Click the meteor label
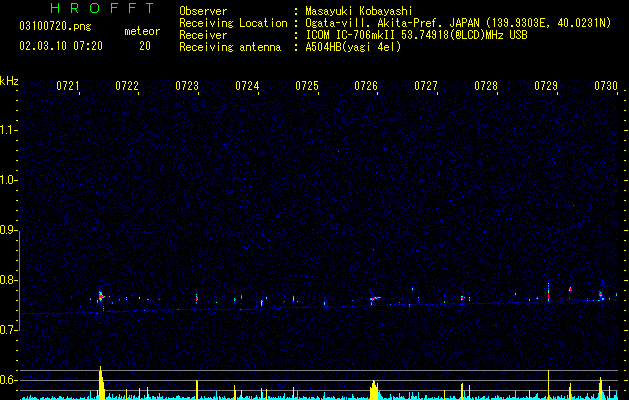 pos(142,31)
